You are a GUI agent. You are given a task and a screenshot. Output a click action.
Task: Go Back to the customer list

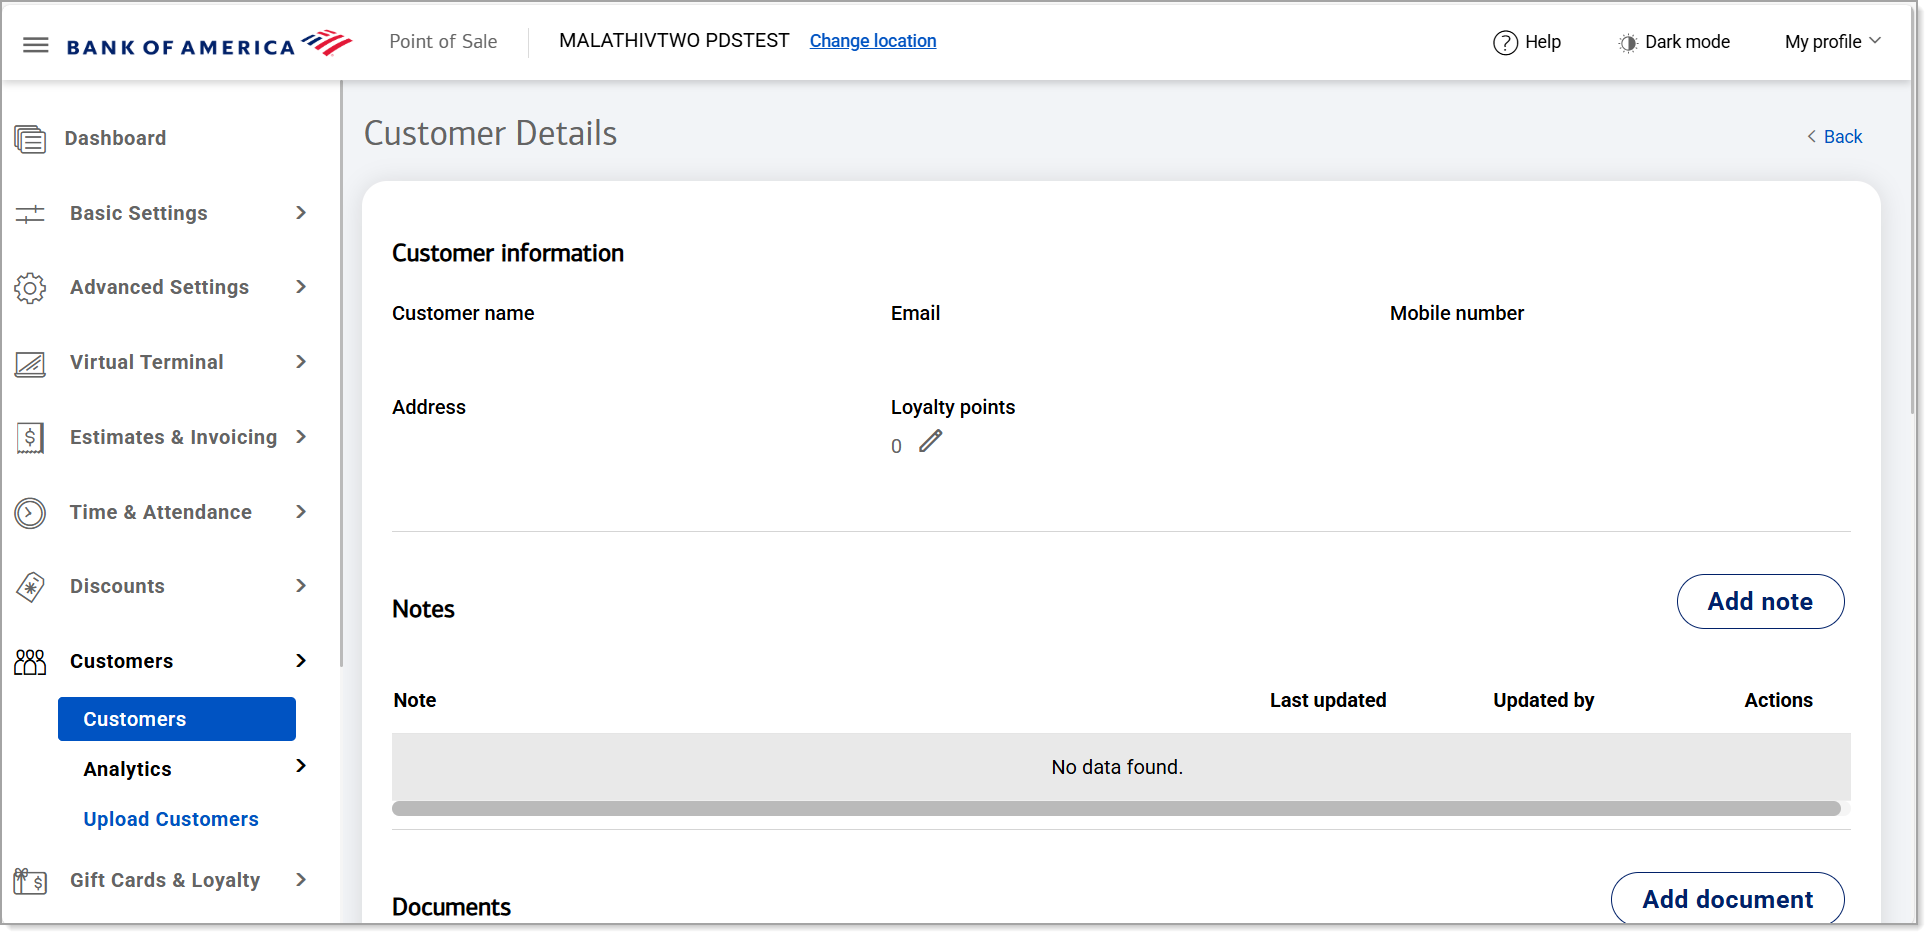(1842, 137)
